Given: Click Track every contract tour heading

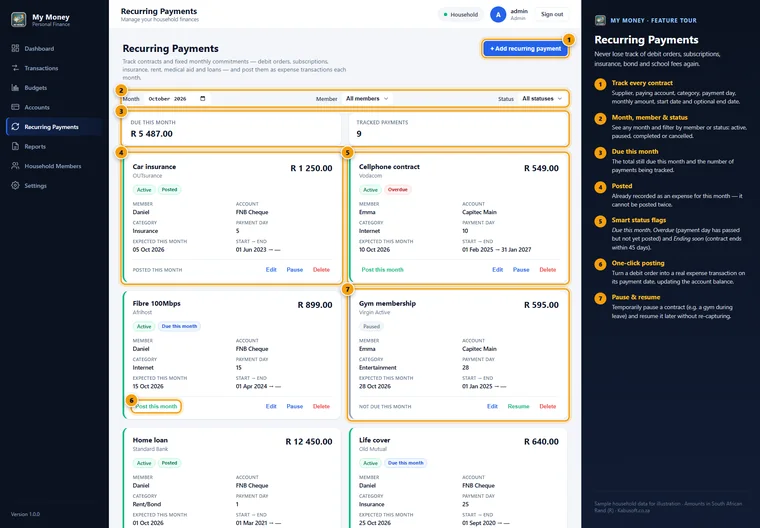Looking at the screenshot, I should click(x=642, y=83).
